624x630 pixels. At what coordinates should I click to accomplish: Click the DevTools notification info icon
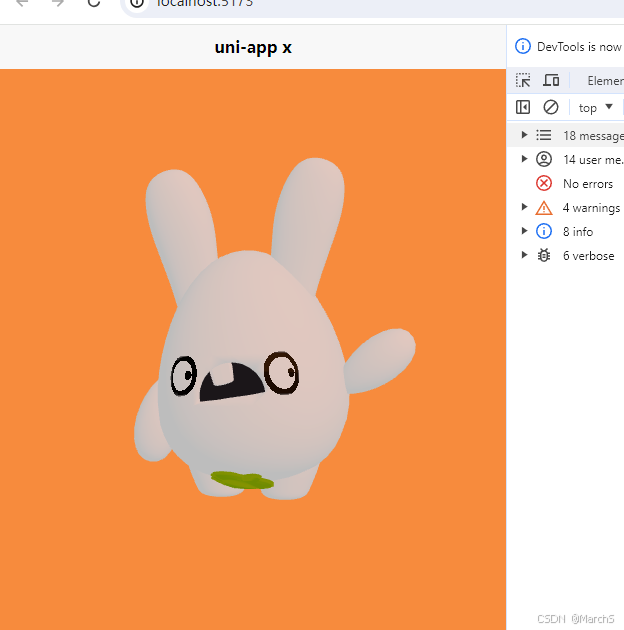click(x=522, y=46)
